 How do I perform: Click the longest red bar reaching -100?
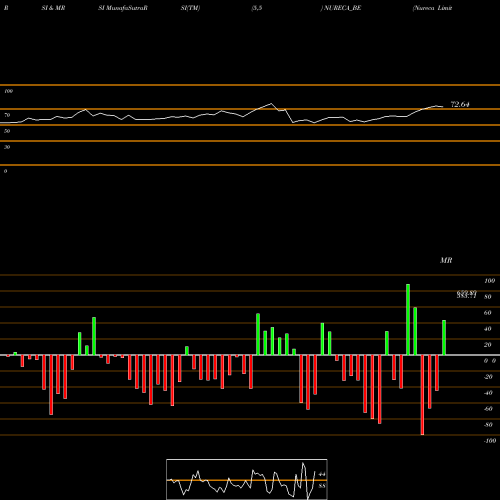422,395
